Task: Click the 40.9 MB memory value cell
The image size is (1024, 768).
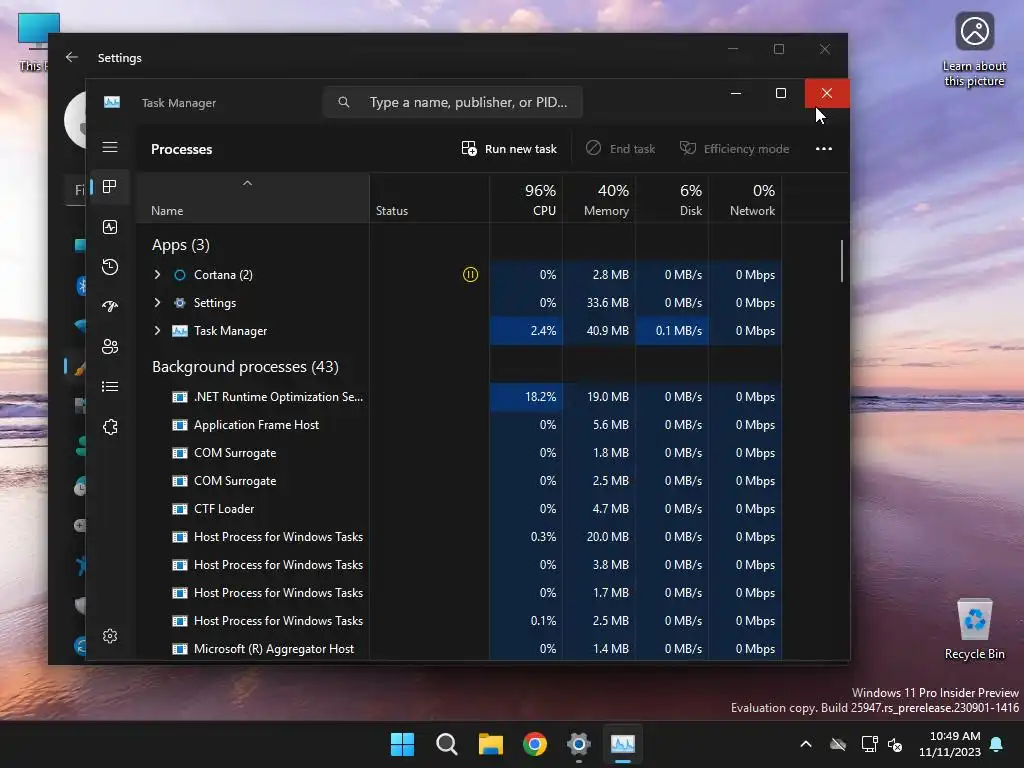Action: click(x=599, y=330)
